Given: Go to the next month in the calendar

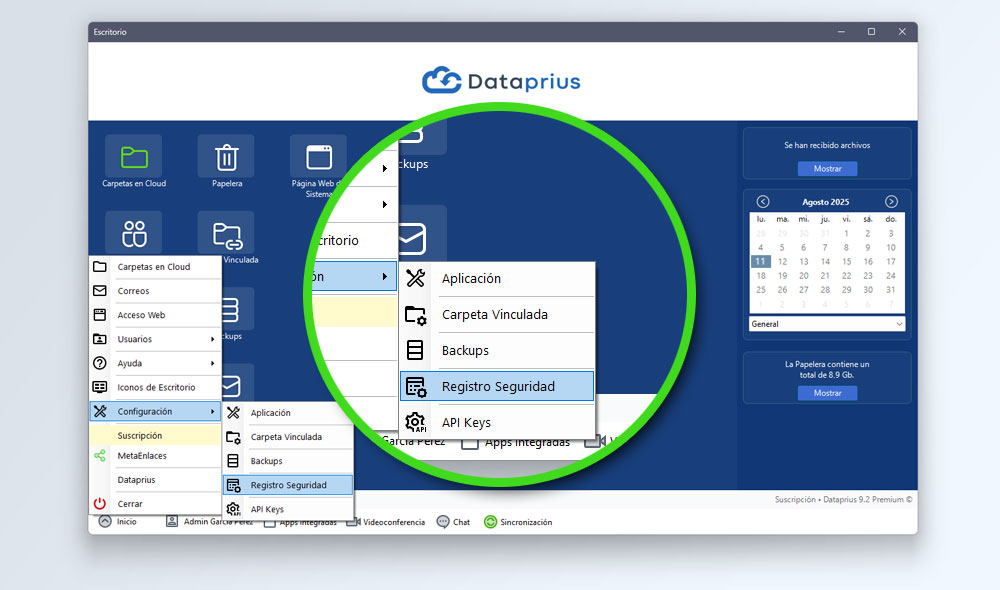Looking at the screenshot, I should [x=891, y=202].
